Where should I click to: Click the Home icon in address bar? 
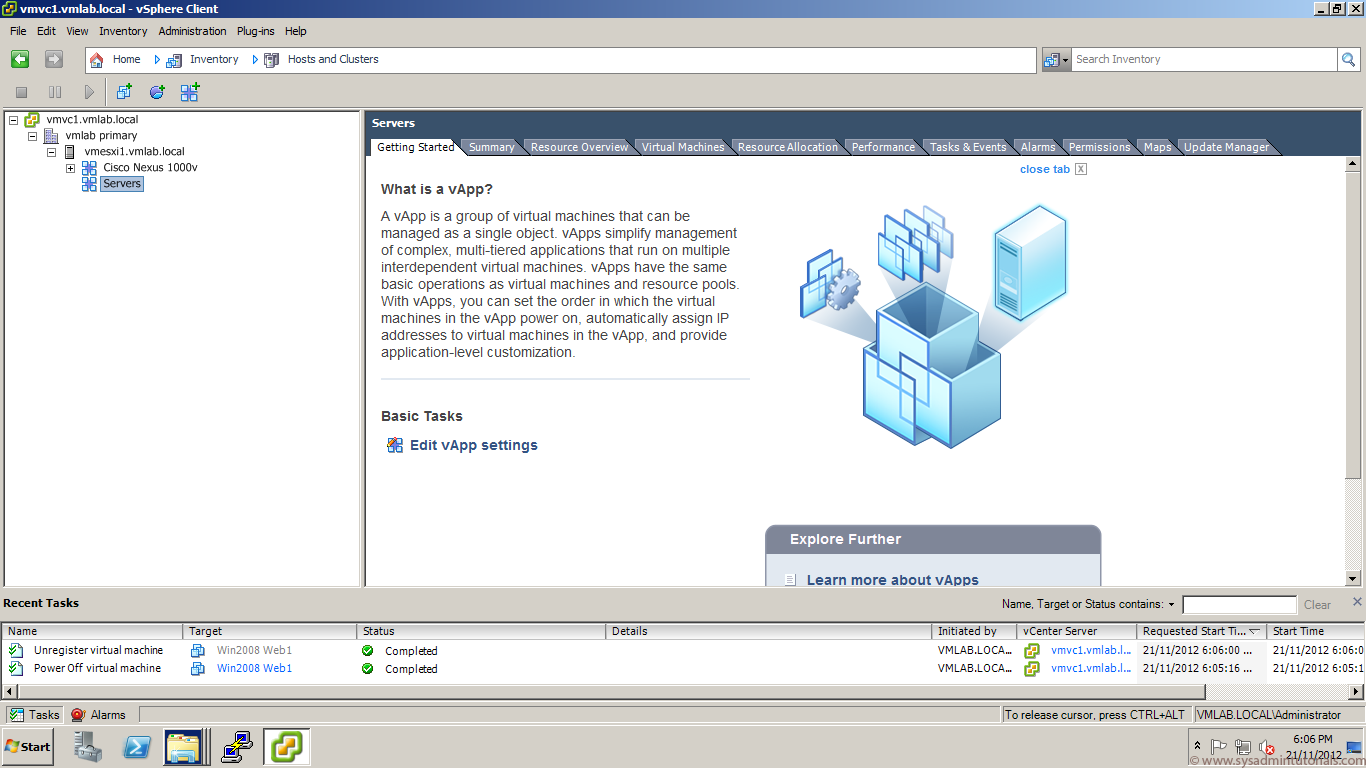tap(97, 60)
